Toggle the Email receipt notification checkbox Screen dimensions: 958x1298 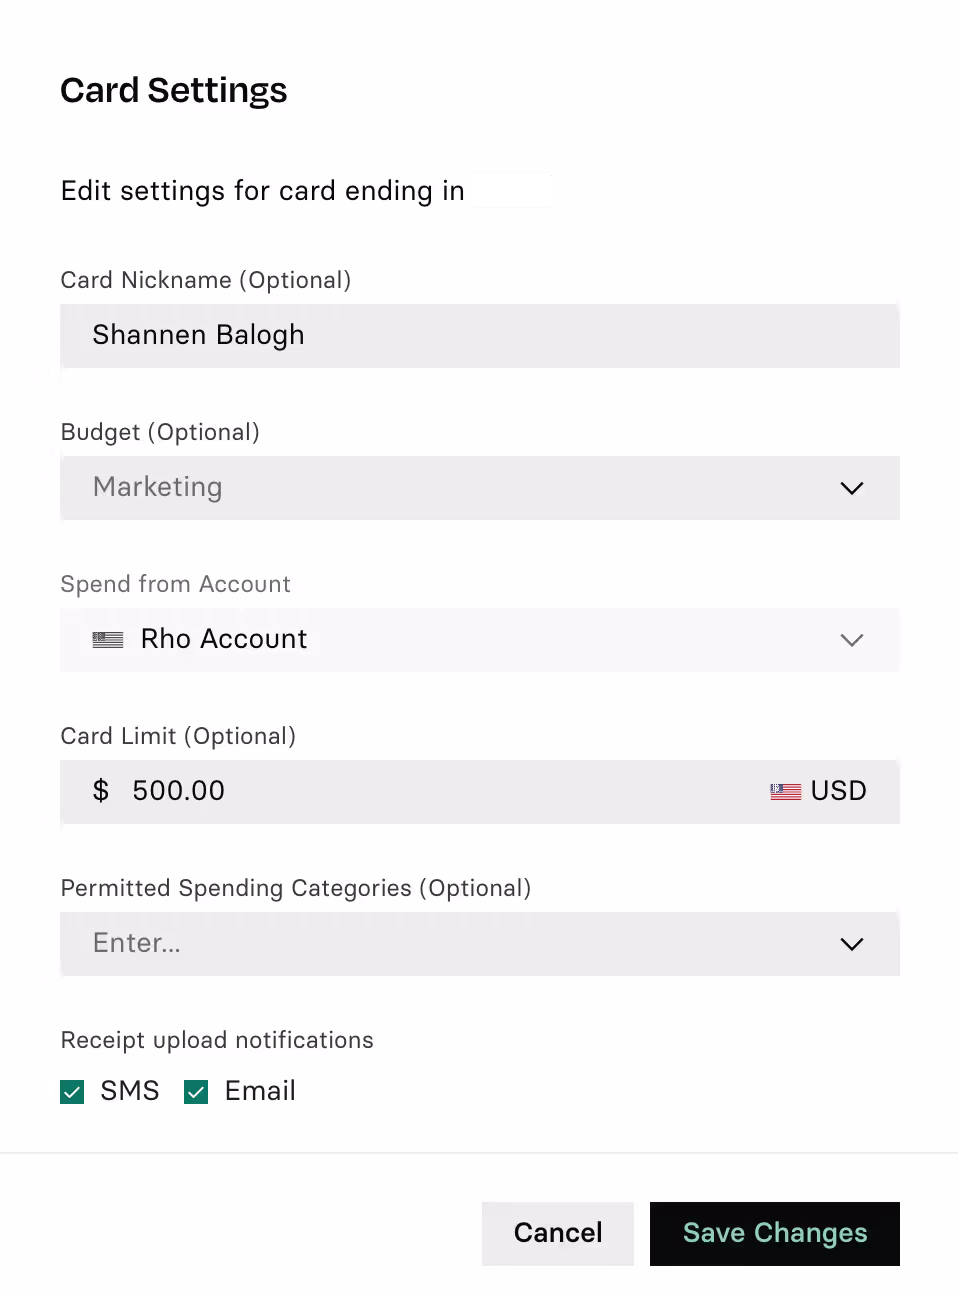tap(196, 1092)
